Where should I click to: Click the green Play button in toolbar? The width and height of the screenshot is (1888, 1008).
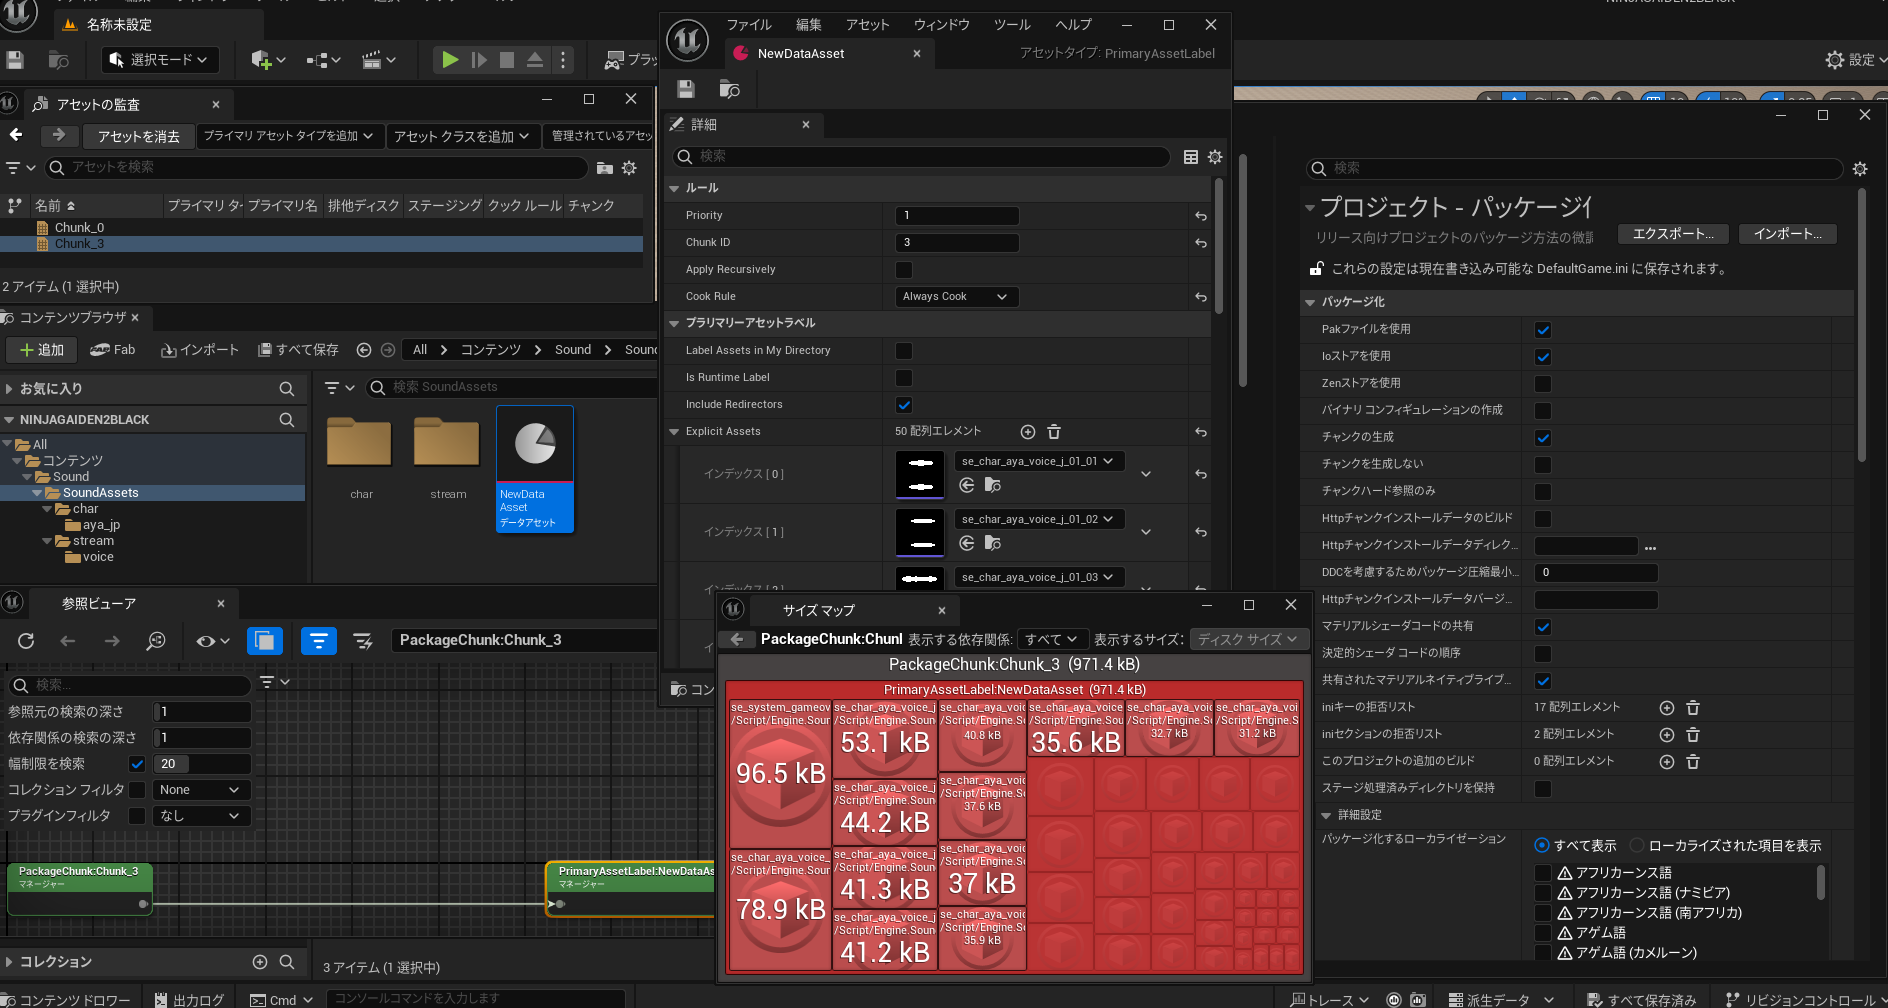(x=450, y=60)
